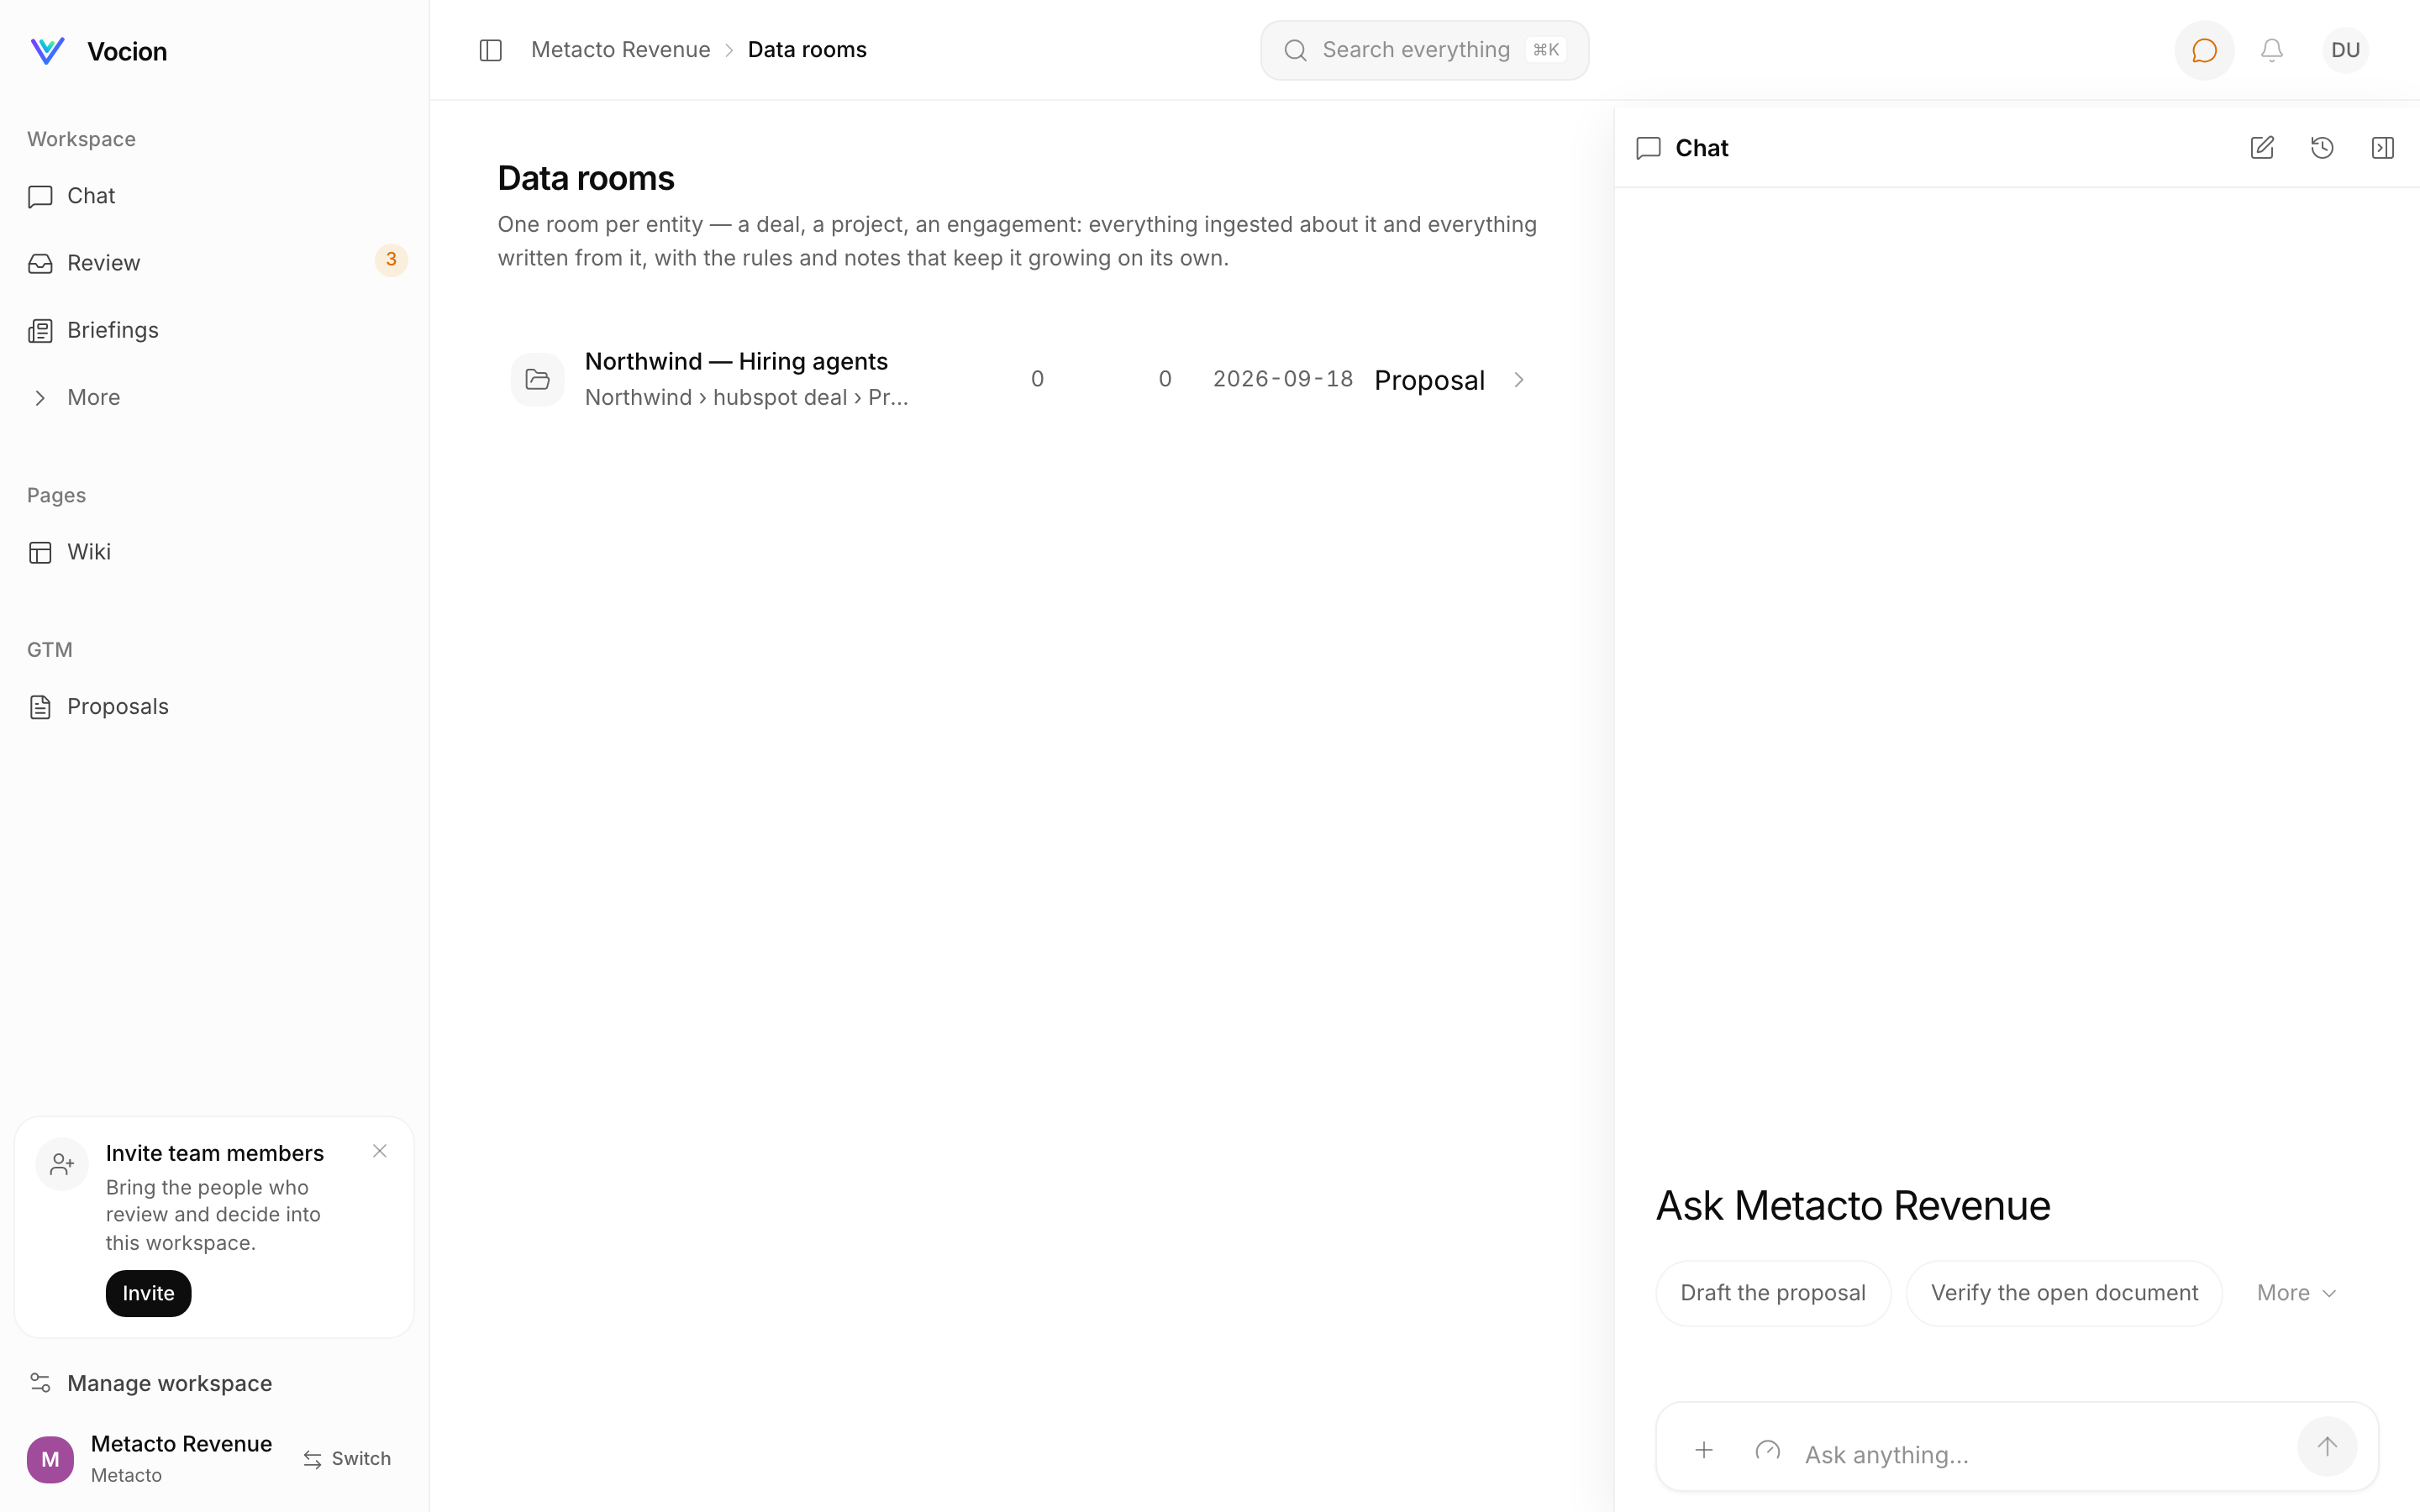This screenshot has width=2420, height=1512.
Task: Open the chat bubble icon in header
Action: click(x=2204, y=50)
